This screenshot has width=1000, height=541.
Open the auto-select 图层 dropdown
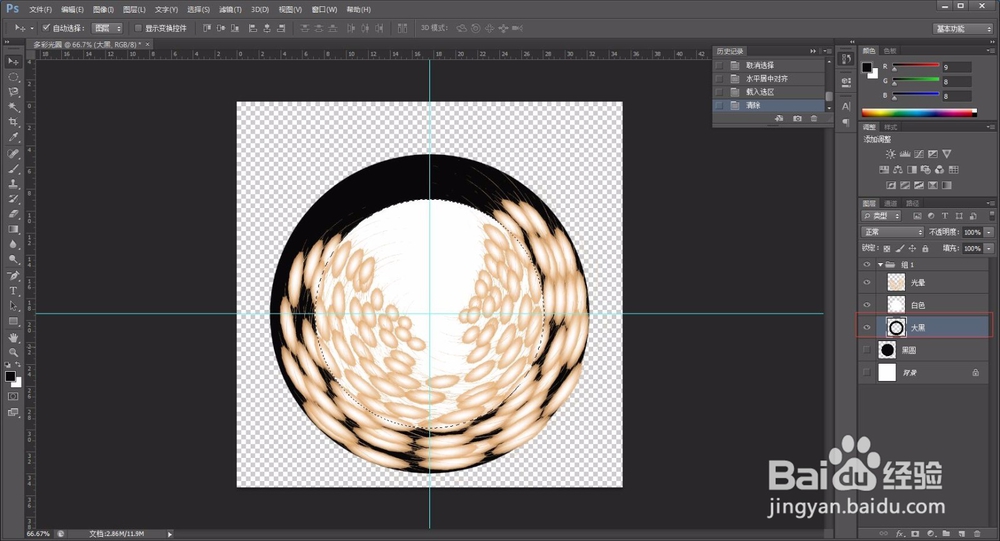click(x=107, y=28)
